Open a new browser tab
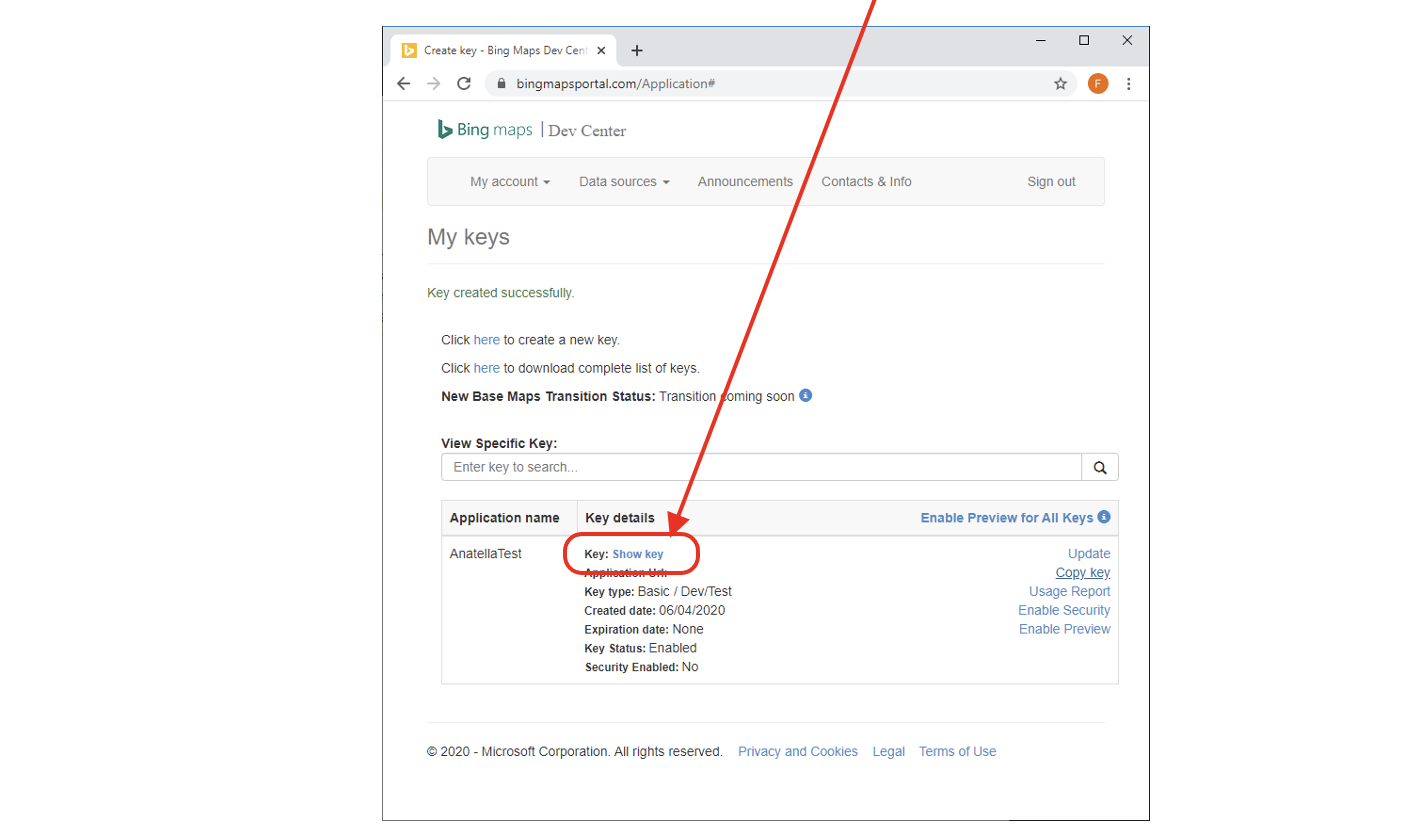The image size is (1416, 838). click(637, 51)
